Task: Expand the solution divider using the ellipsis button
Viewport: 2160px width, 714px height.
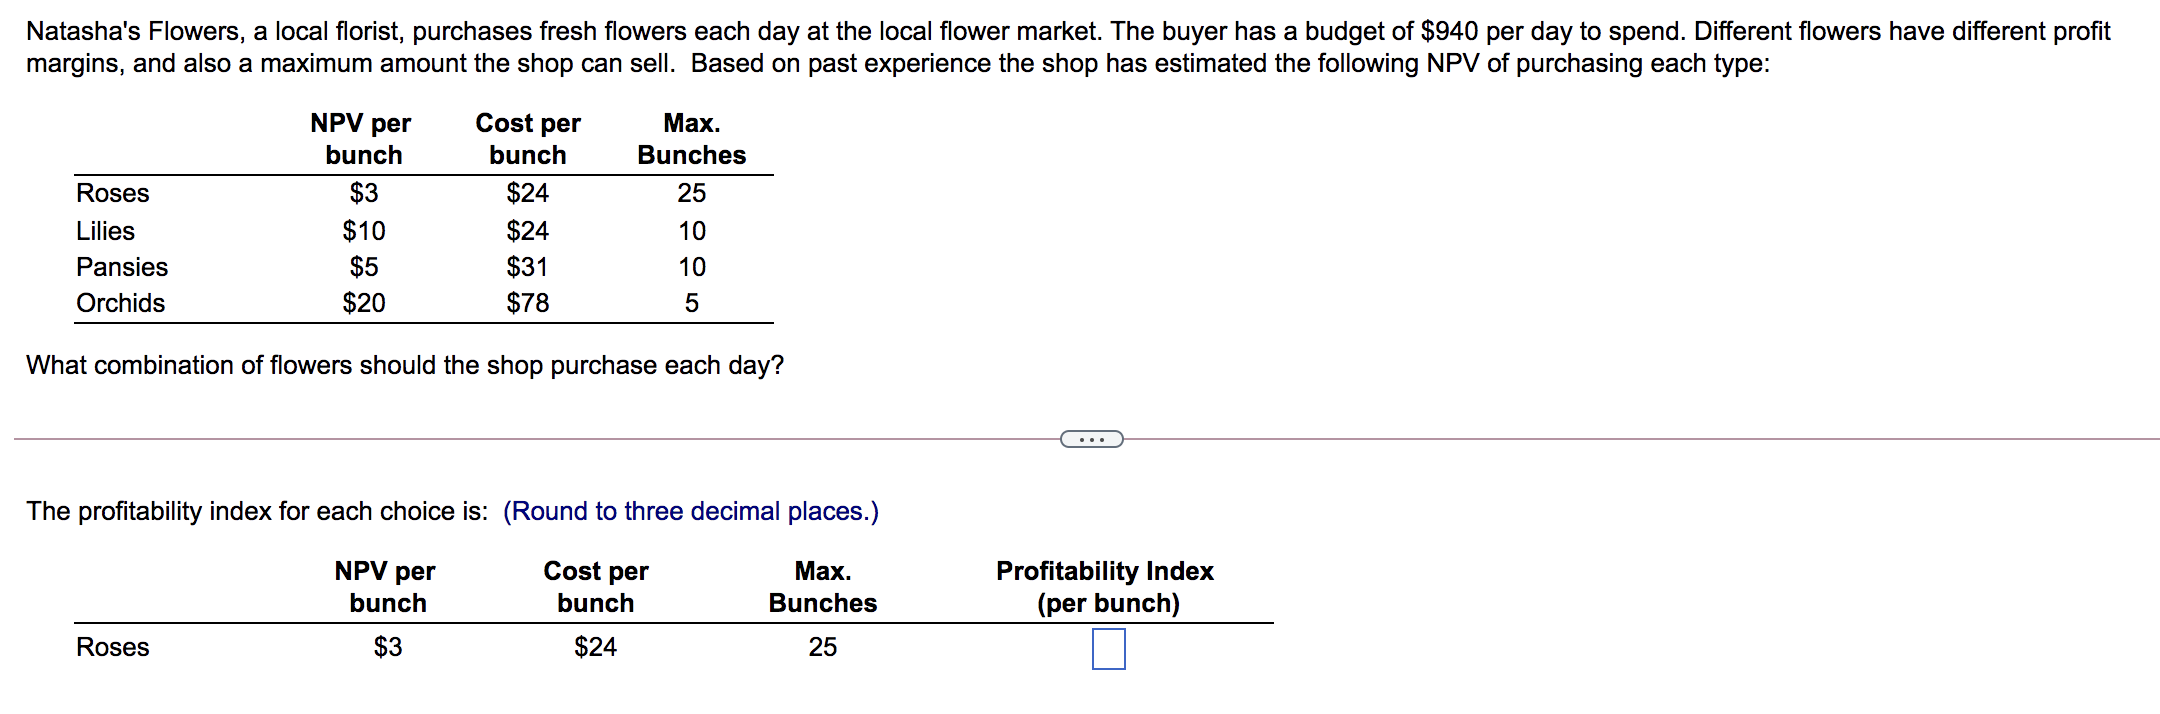Action: (x=1089, y=437)
